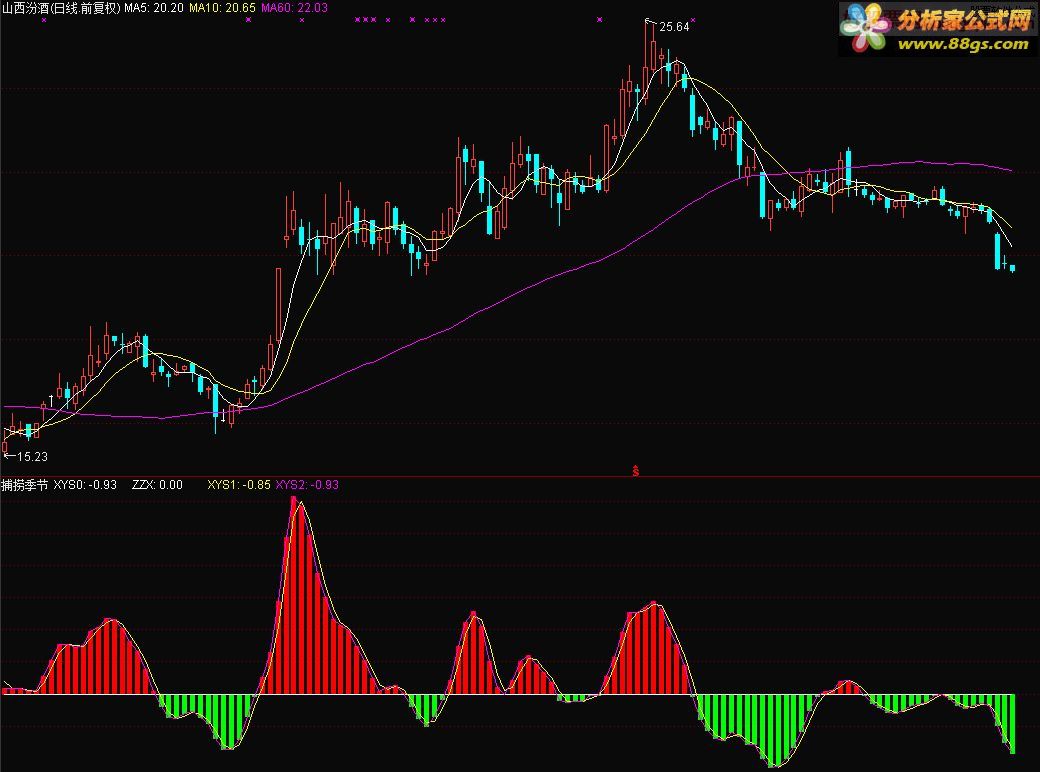Select the MA5: 20.20 indicator label

154,8
